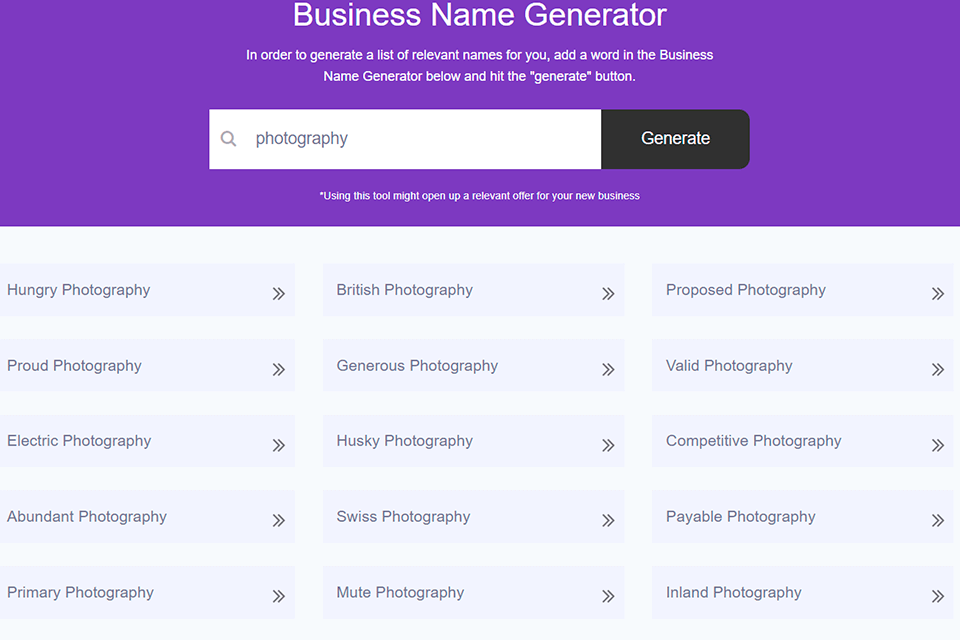Click the double-arrow icon beside Proposed Photography
Viewport: 960px width, 640px height.
coord(938,294)
